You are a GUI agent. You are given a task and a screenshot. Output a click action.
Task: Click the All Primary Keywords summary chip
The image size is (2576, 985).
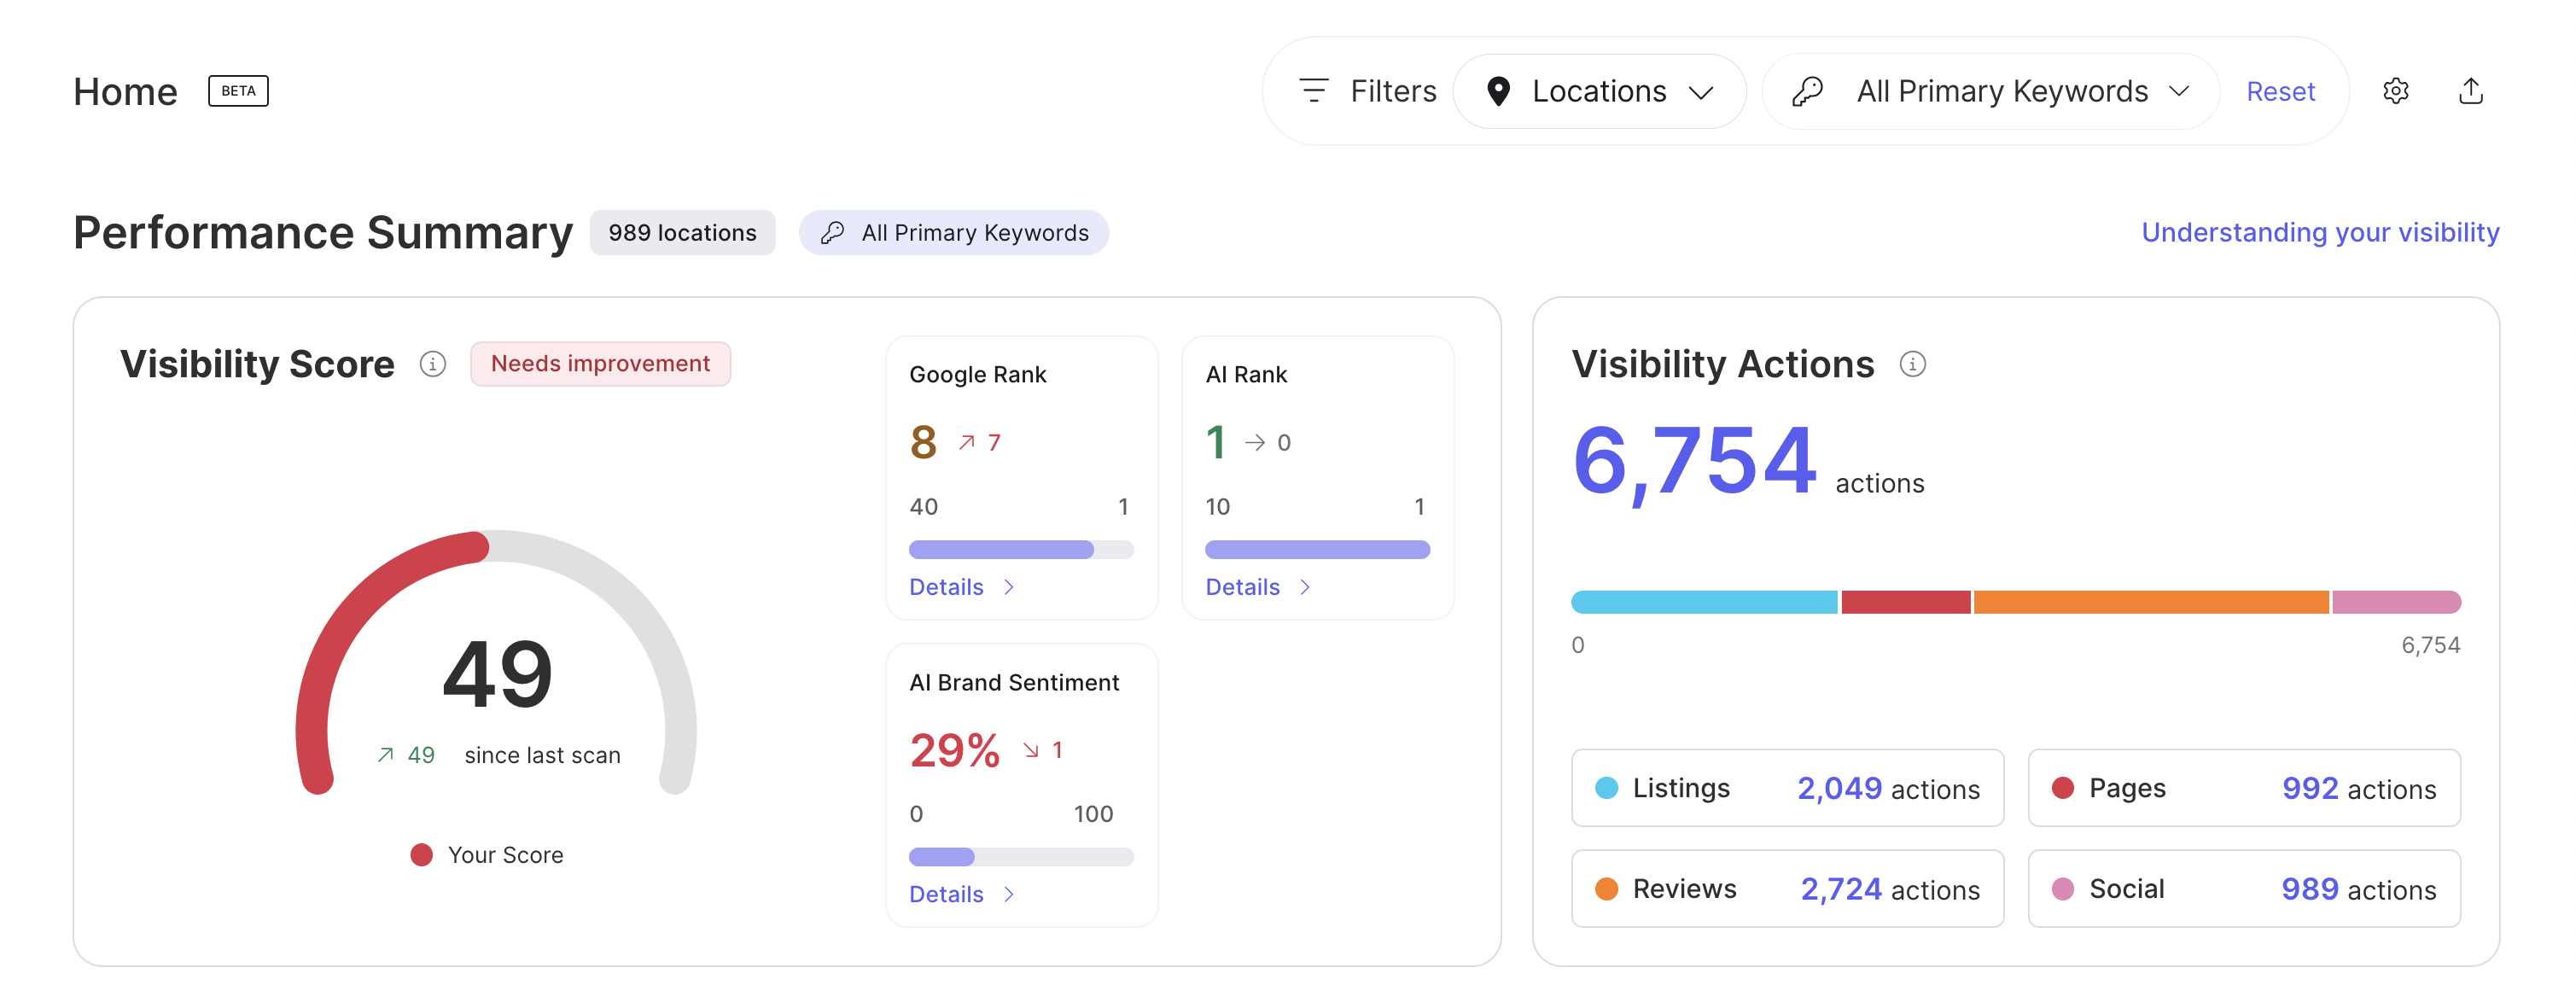coord(953,233)
